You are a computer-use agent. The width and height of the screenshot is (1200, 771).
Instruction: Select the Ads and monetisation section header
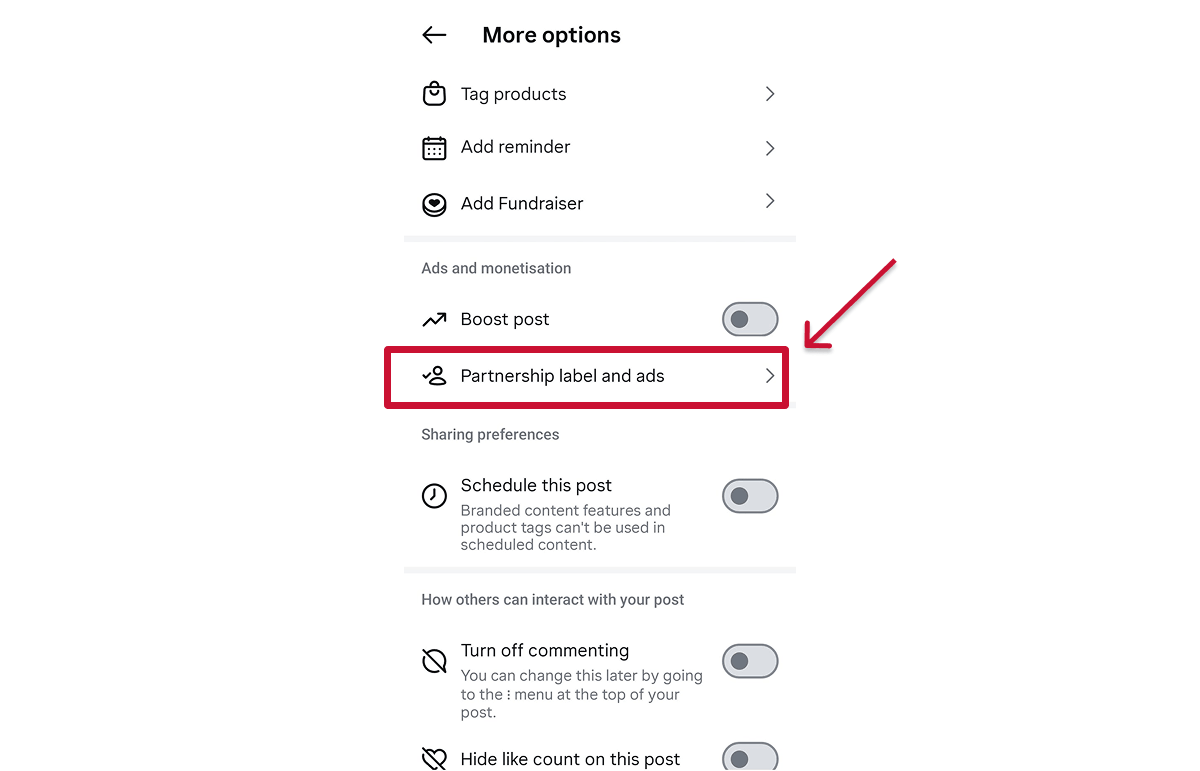click(x=496, y=268)
